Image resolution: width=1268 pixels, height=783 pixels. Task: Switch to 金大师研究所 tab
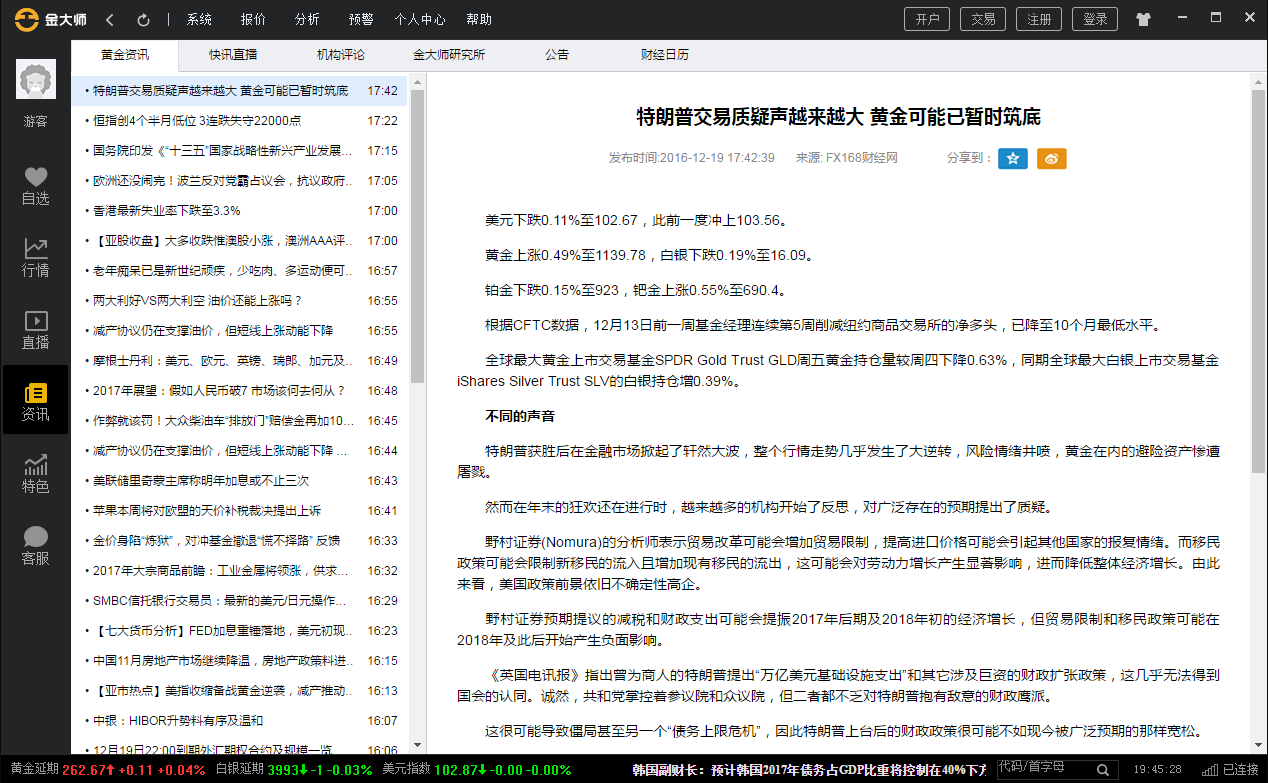pyautogui.click(x=449, y=55)
